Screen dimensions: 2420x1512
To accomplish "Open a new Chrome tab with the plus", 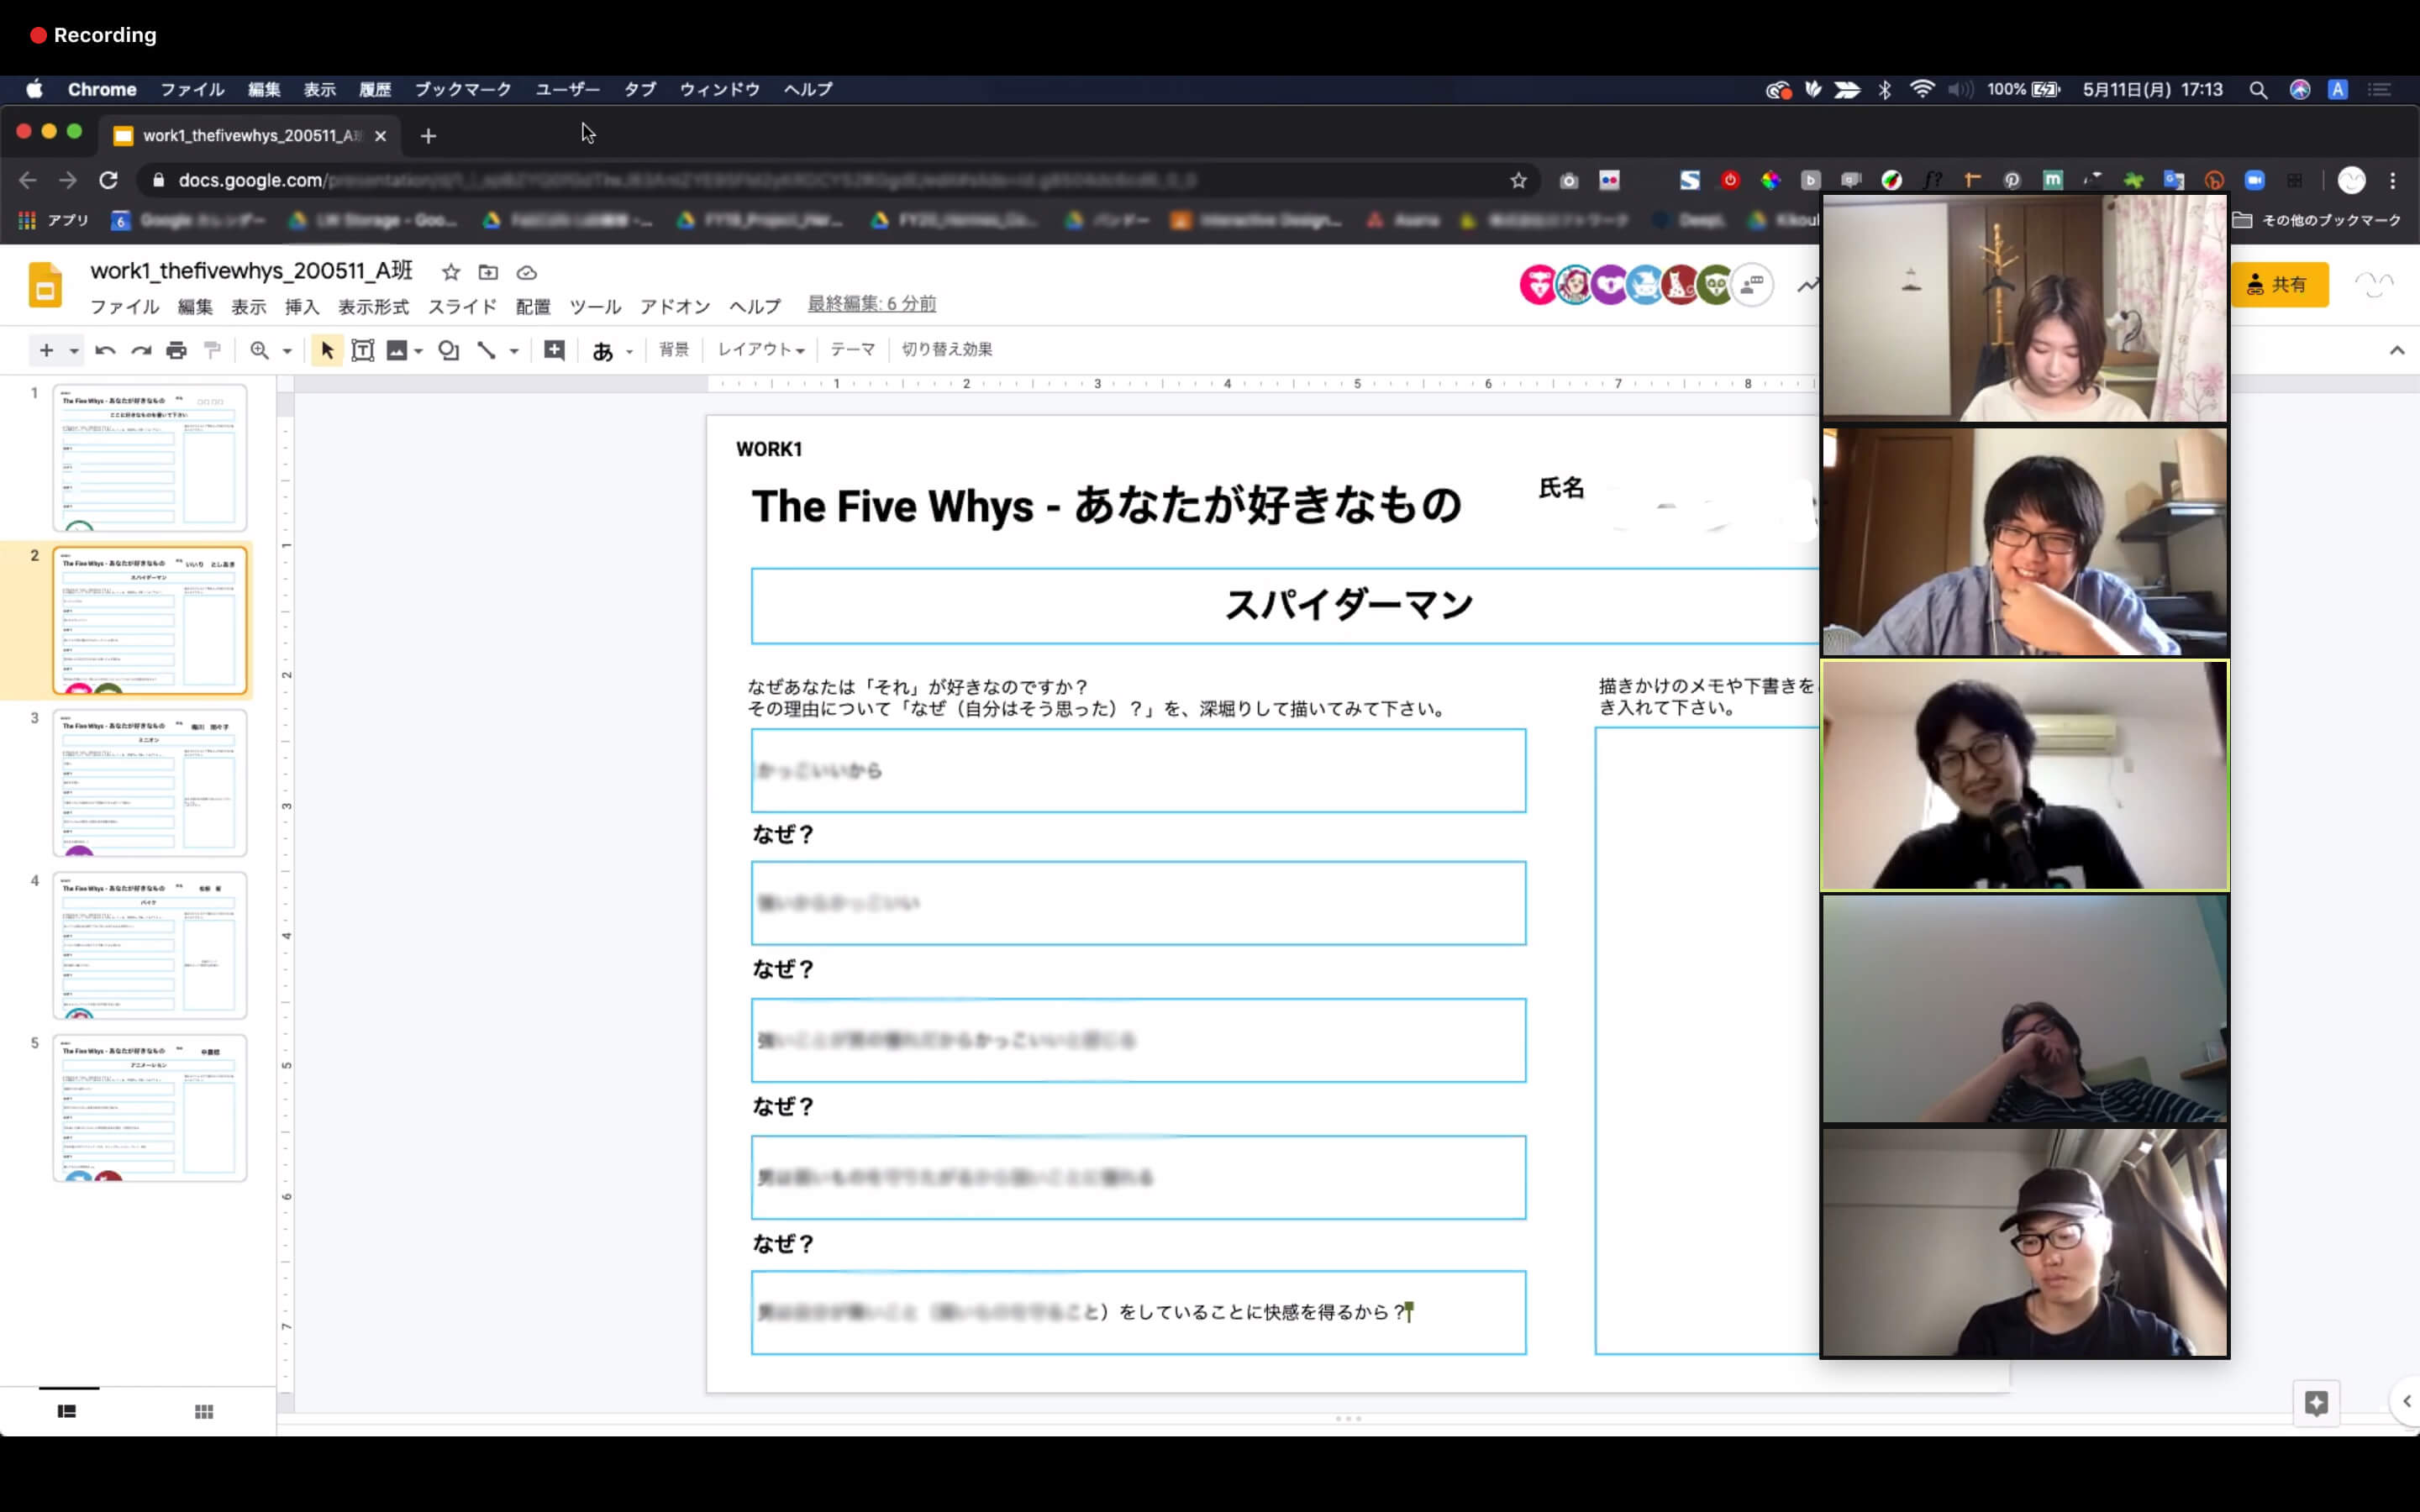I will coord(429,136).
